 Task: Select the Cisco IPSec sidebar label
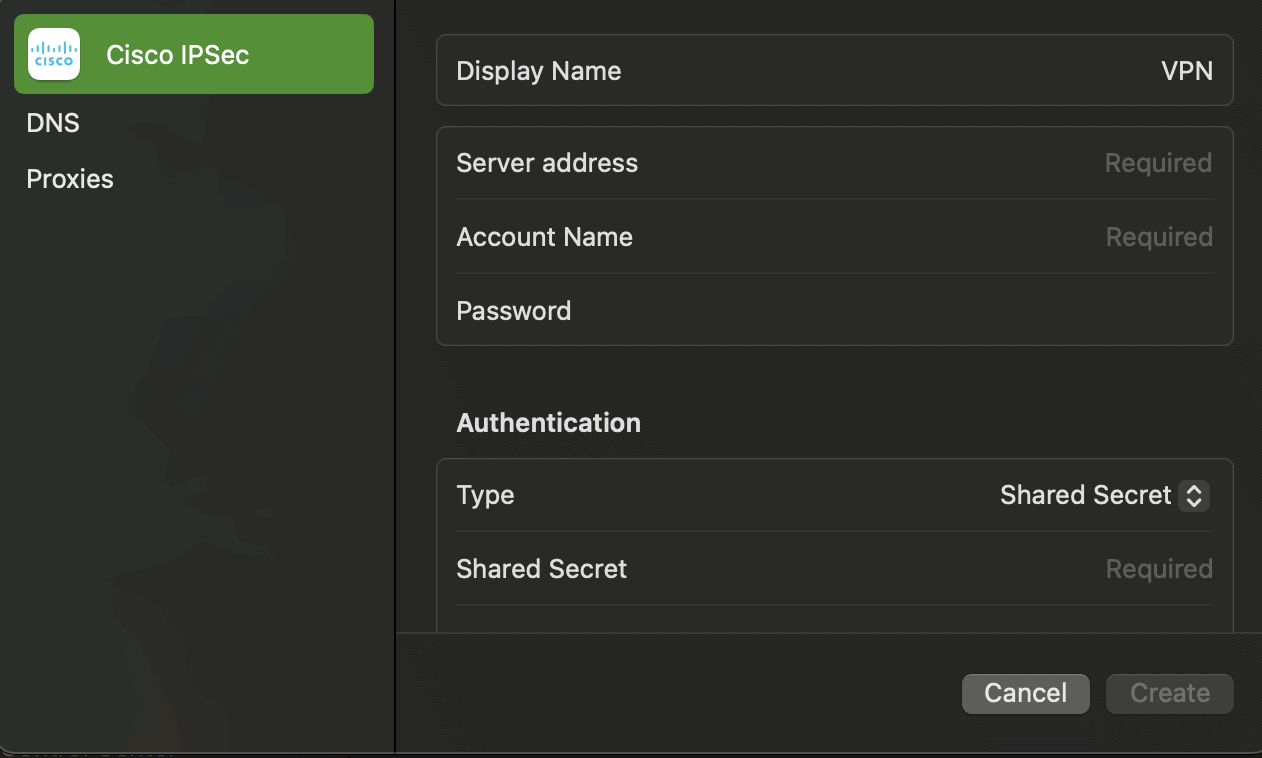pyautogui.click(x=178, y=55)
